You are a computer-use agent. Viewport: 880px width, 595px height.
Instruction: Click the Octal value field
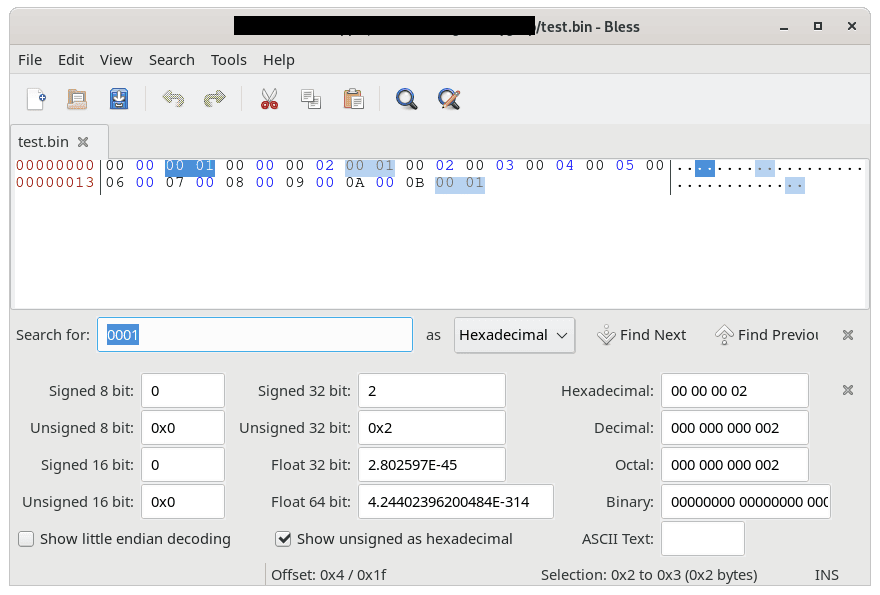point(735,465)
